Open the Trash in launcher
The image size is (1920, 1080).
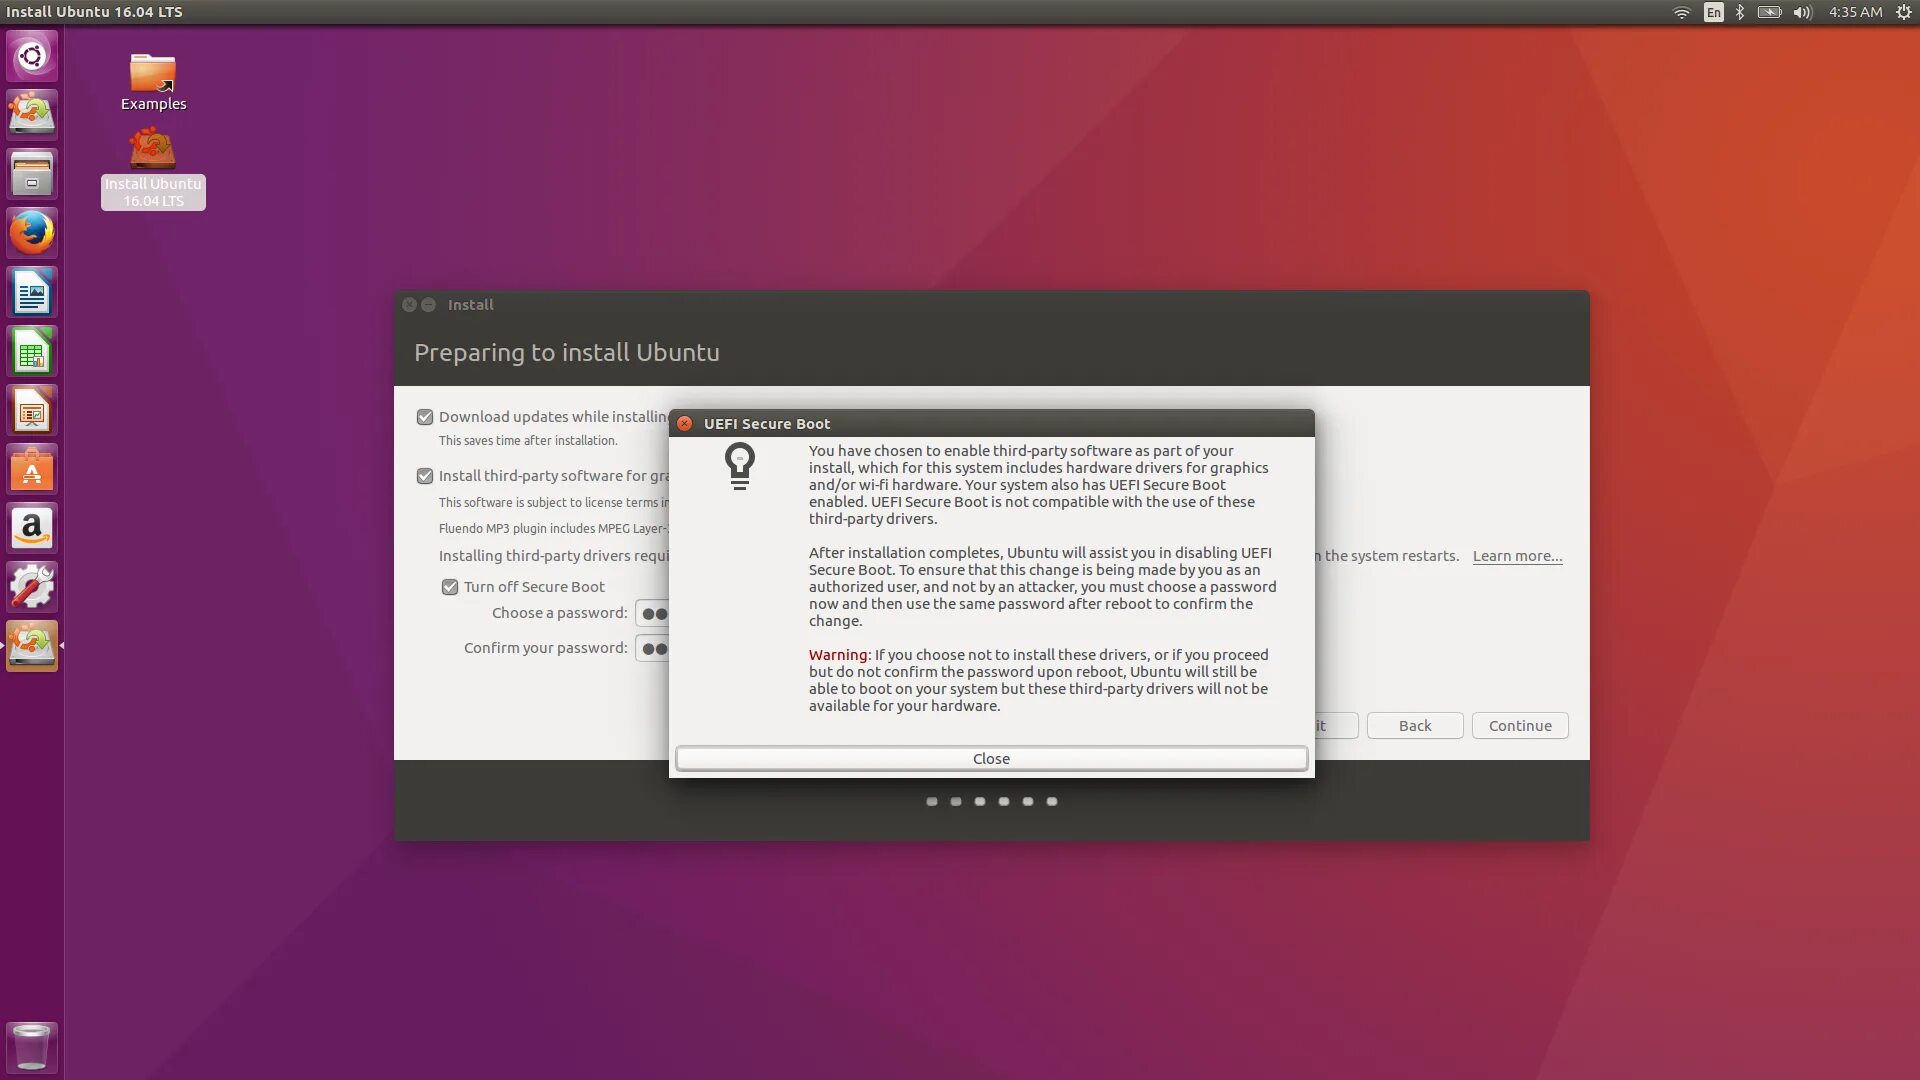point(32,1047)
